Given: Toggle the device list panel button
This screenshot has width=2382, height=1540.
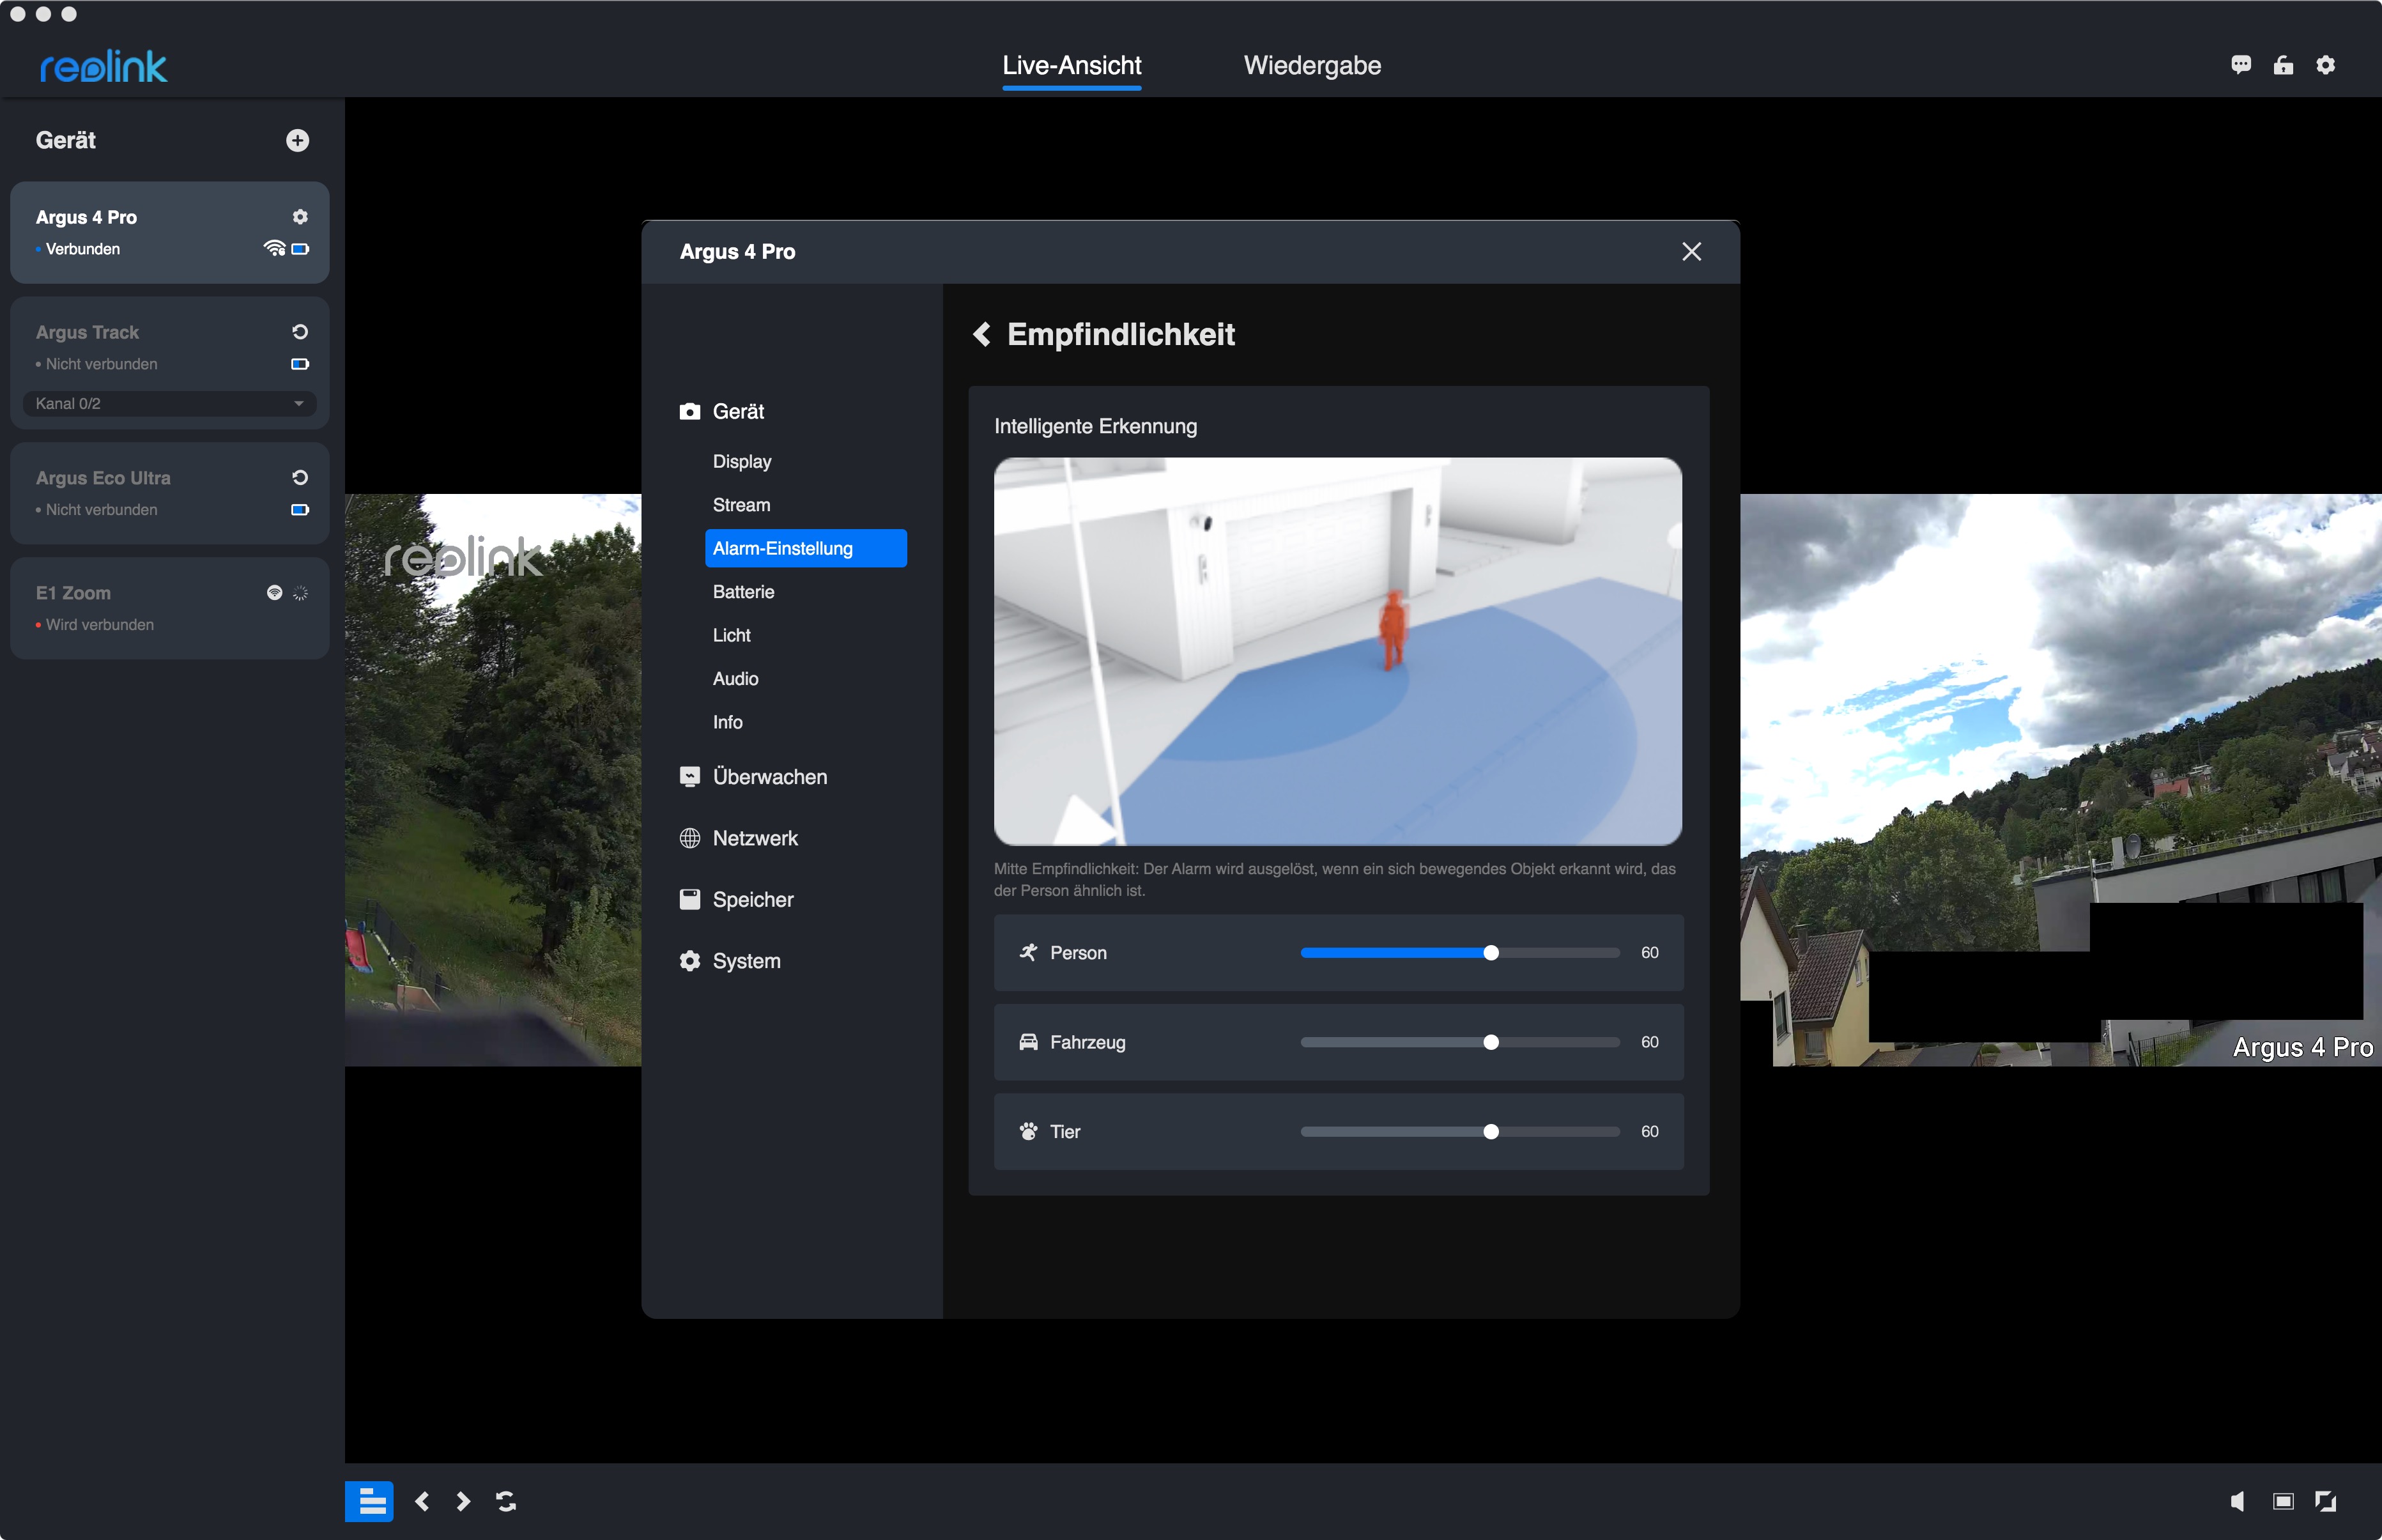Looking at the screenshot, I should point(369,1501).
